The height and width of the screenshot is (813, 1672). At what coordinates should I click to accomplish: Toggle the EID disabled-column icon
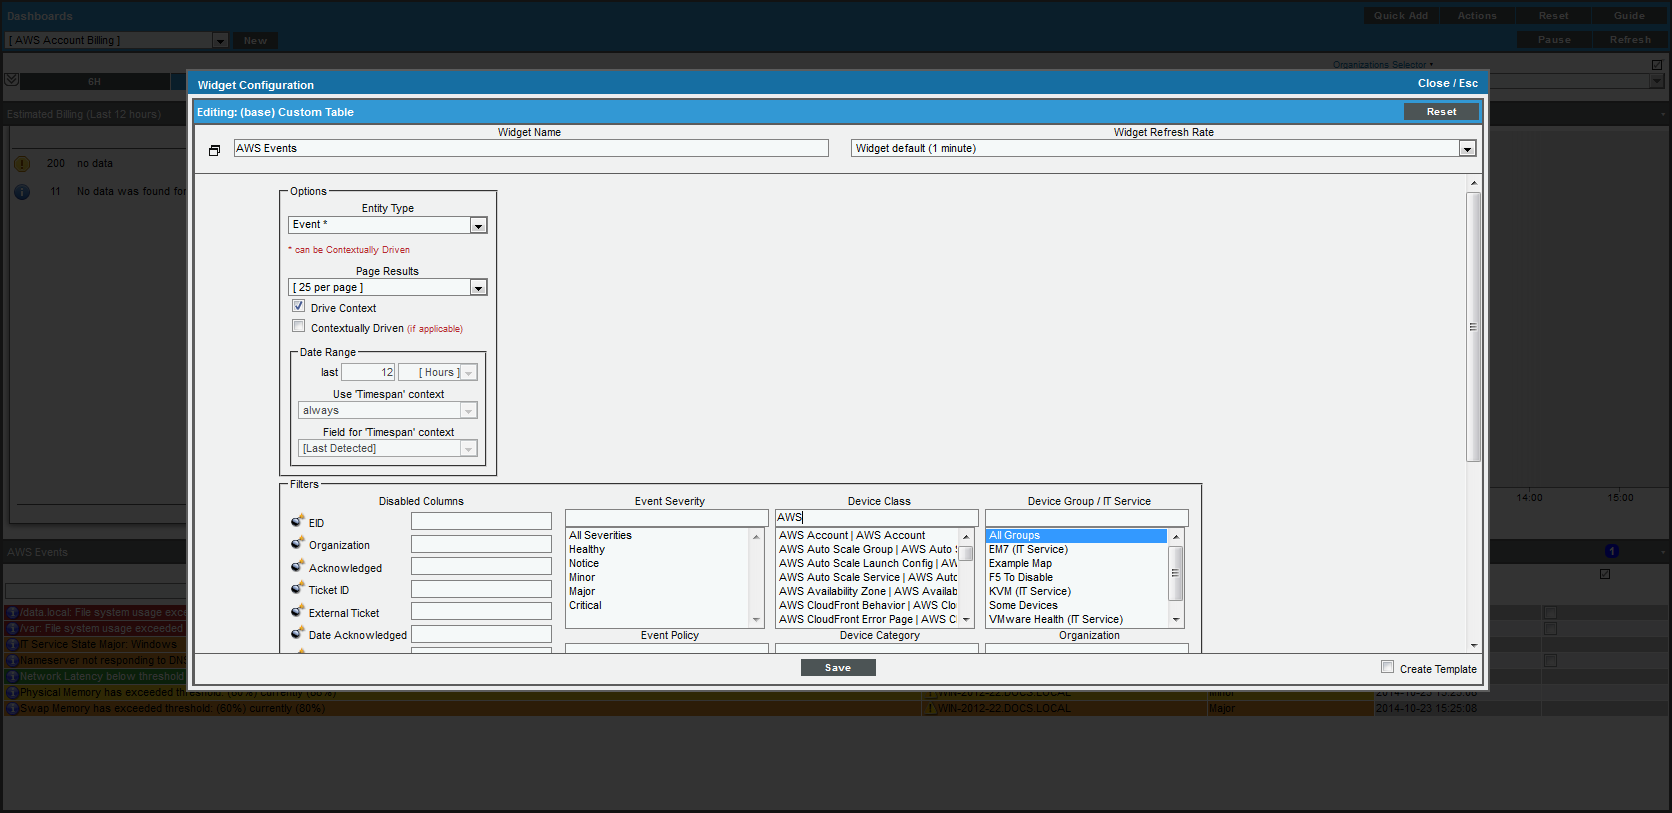coord(297,521)
